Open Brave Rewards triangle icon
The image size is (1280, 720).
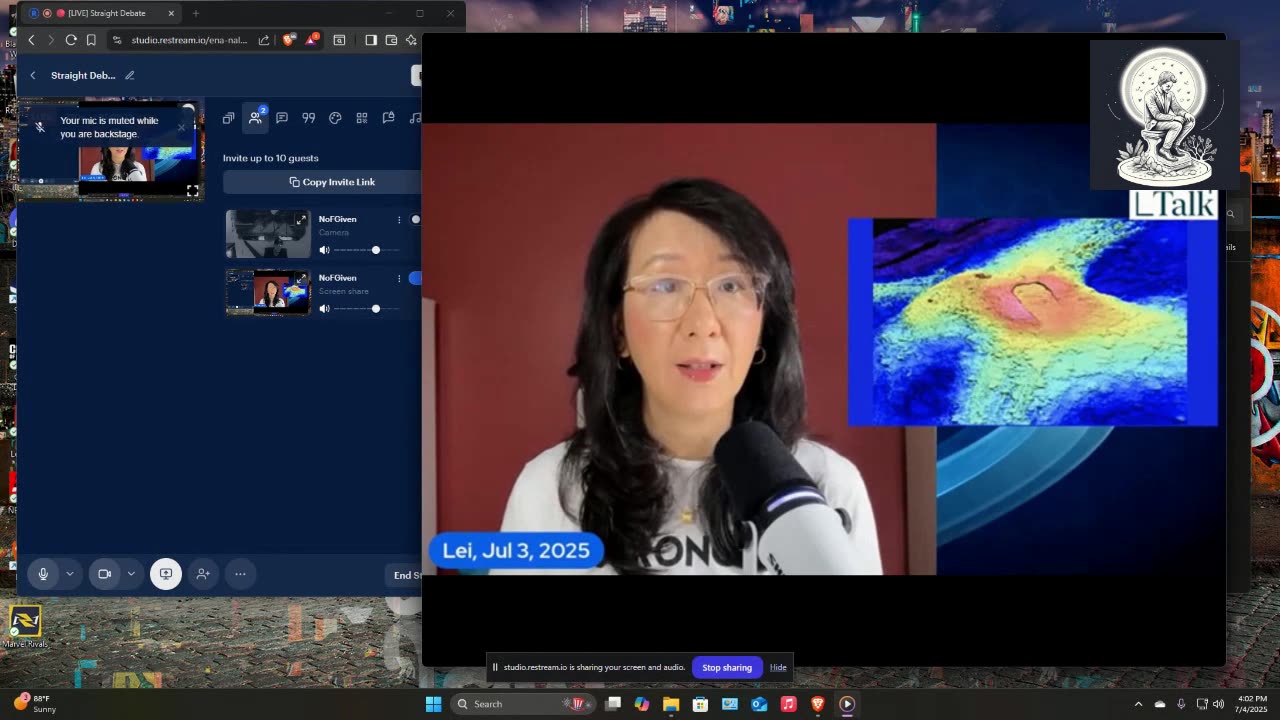313,40
